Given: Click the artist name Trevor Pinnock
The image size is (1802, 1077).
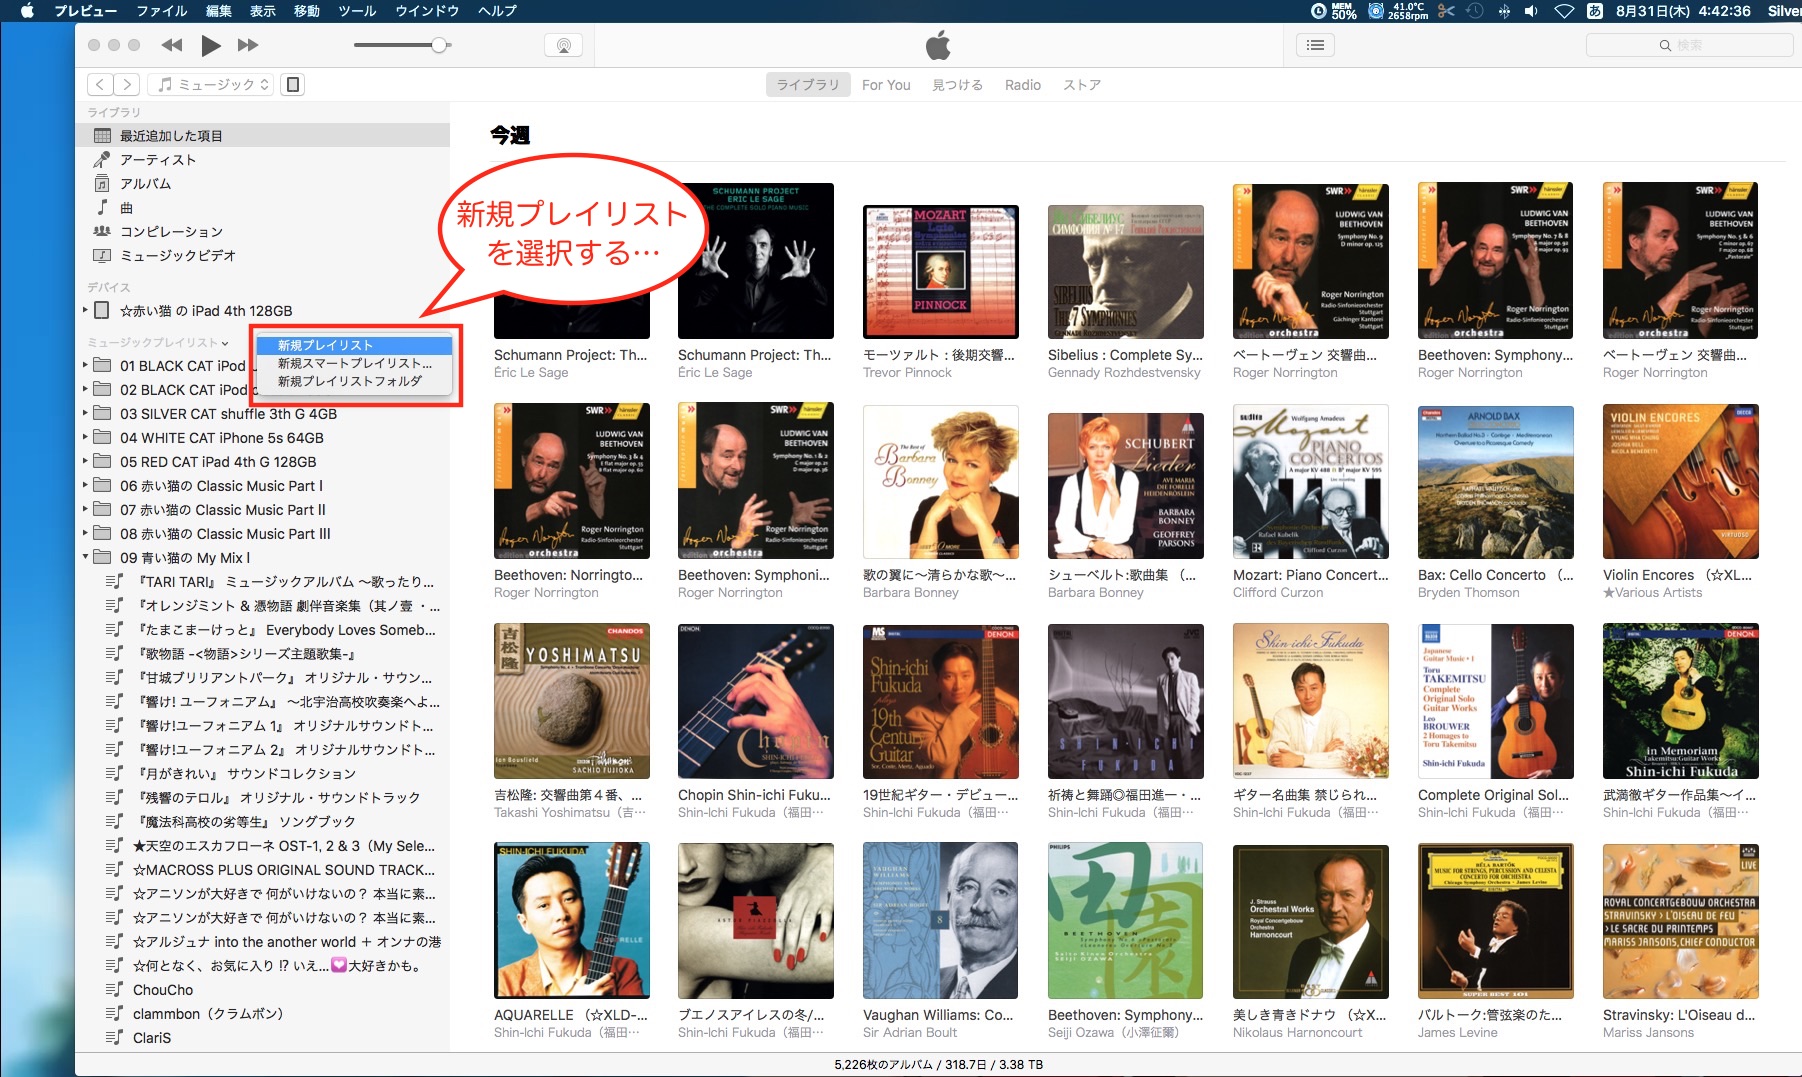Looking at the screenshot, I should [907, 373].
